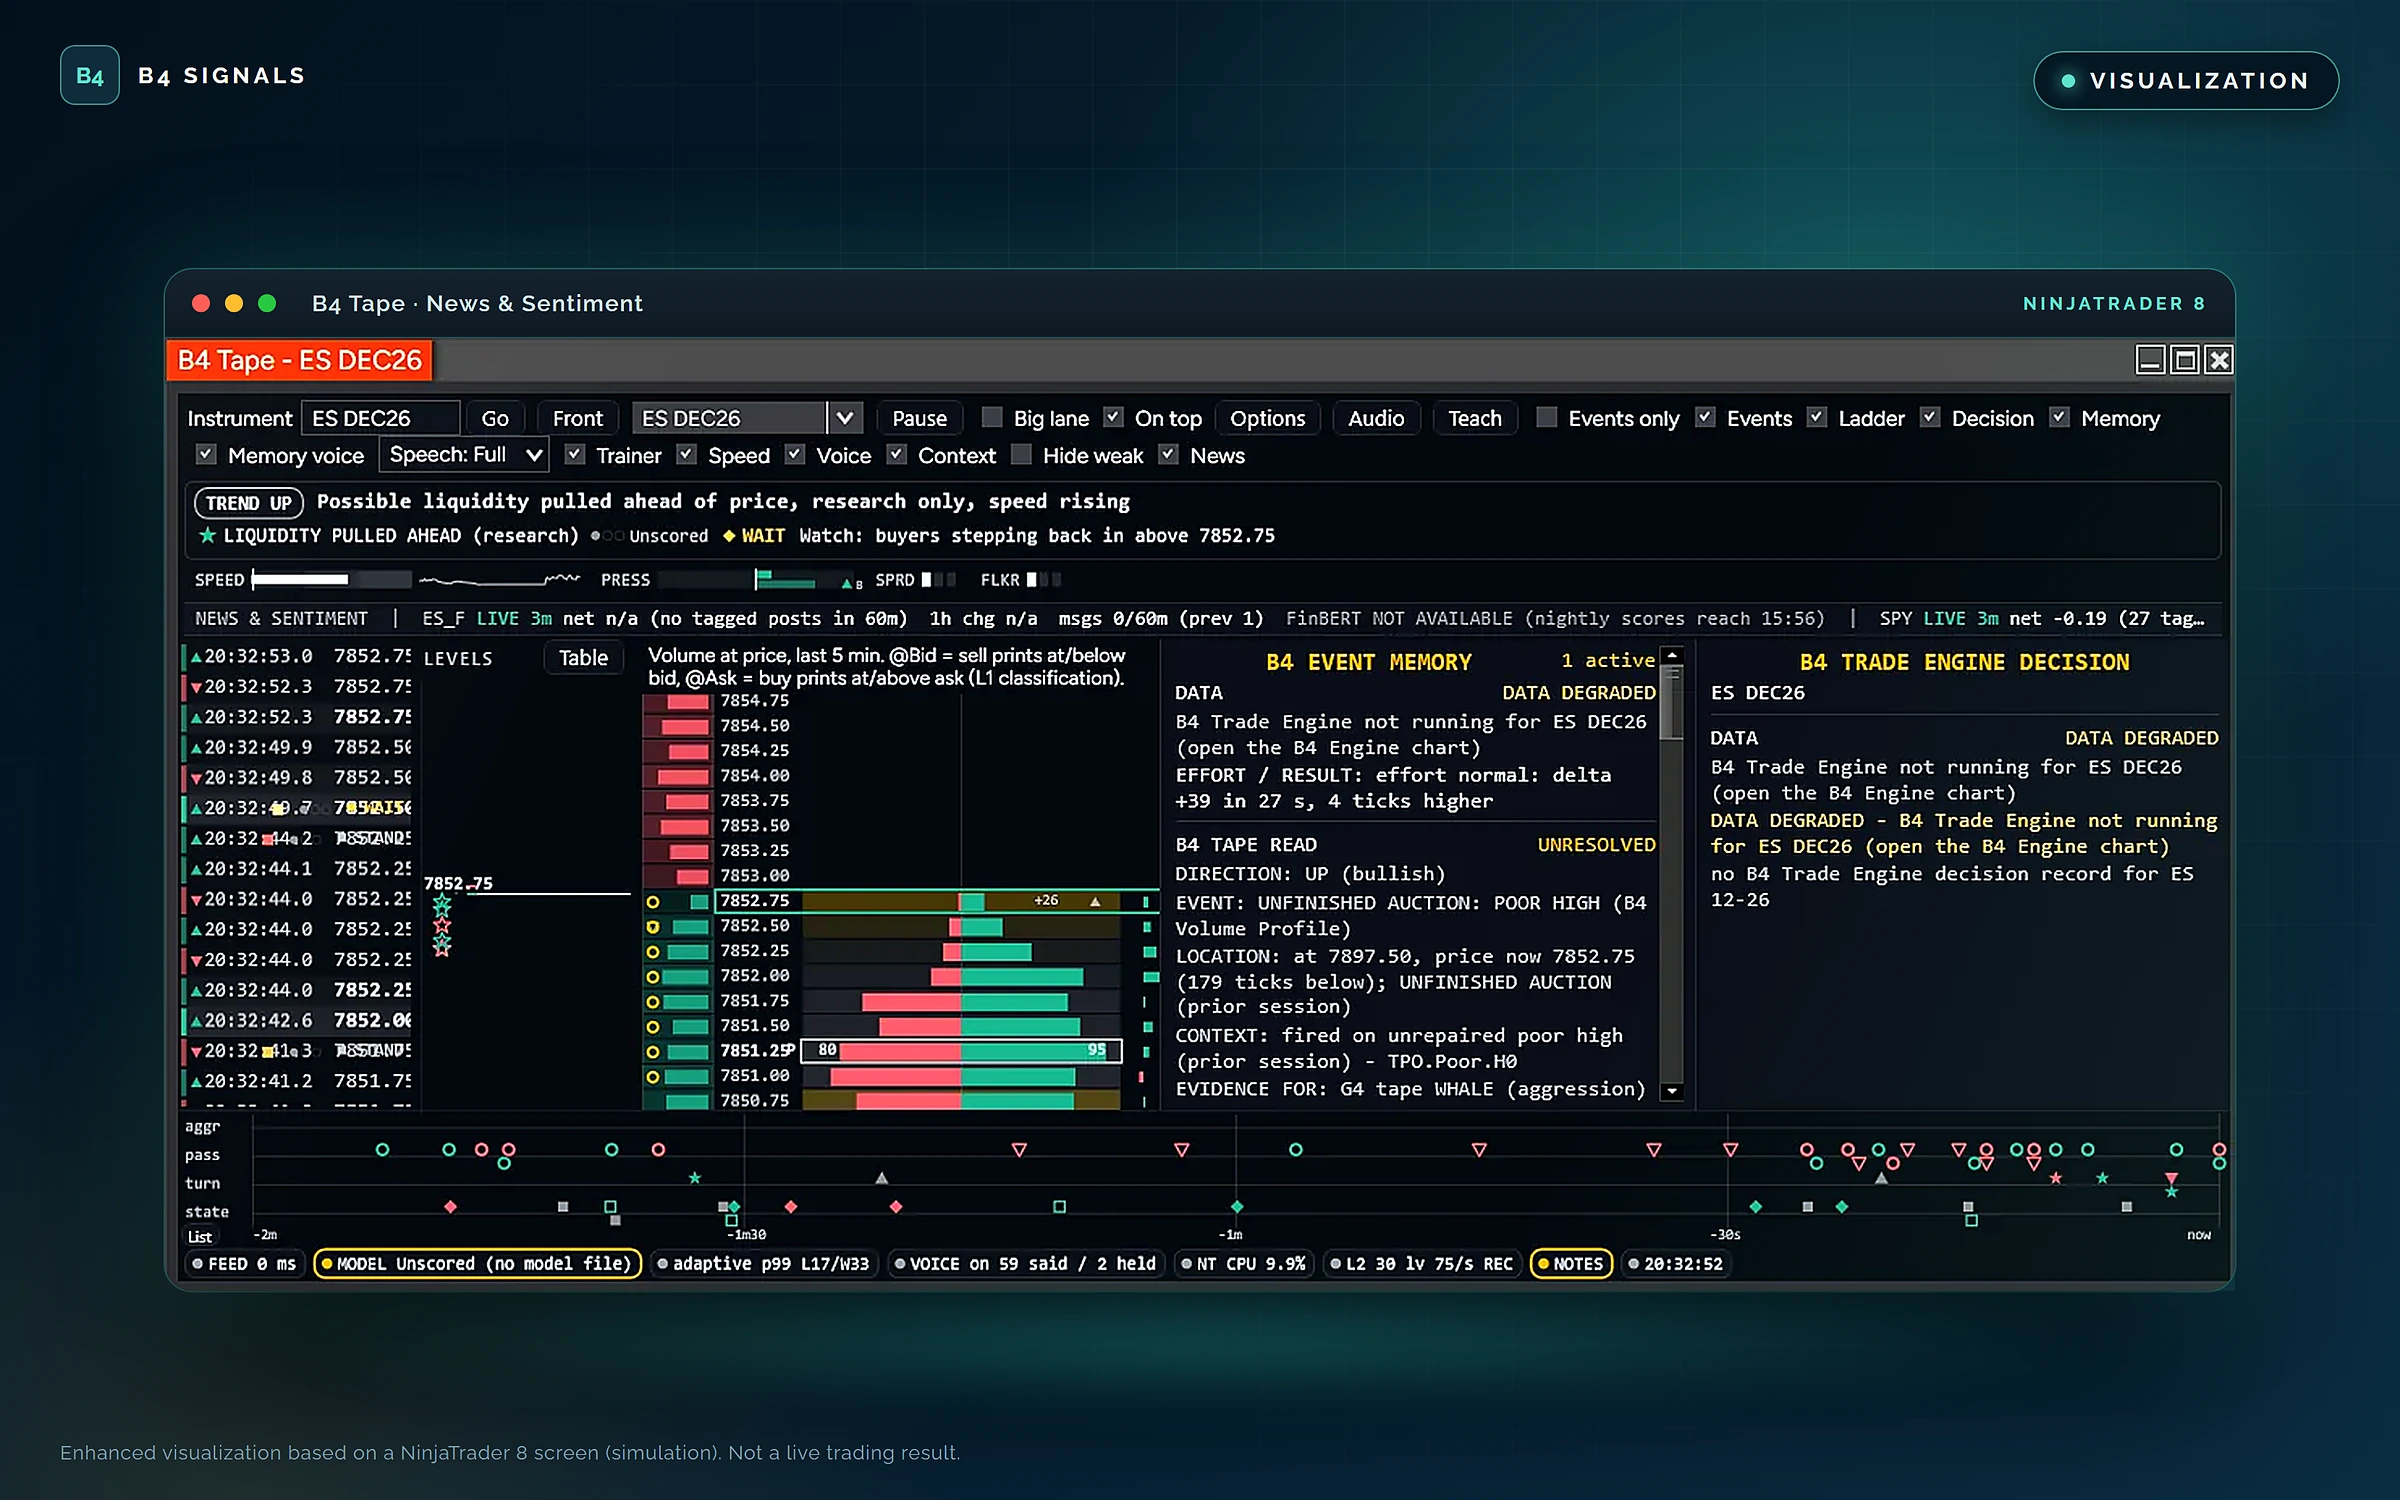The image size is (2400, 1500).
Task: Click the Front button
Action: point(578,418)
